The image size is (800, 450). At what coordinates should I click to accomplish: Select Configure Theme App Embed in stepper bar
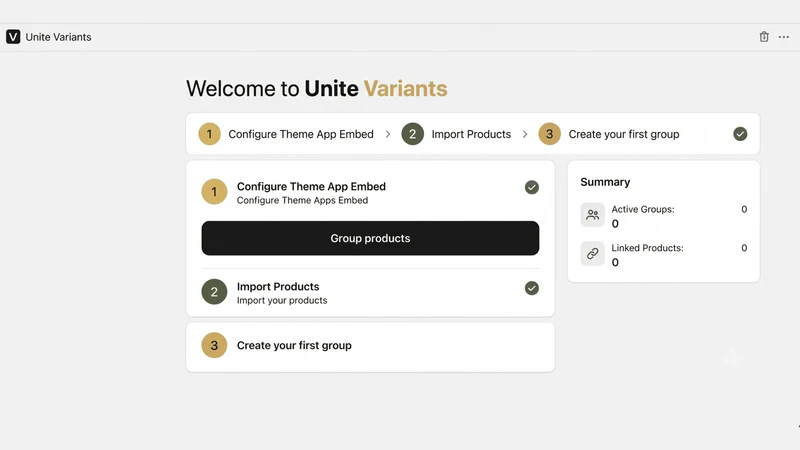pyautogui.click(x=301, y=134)
